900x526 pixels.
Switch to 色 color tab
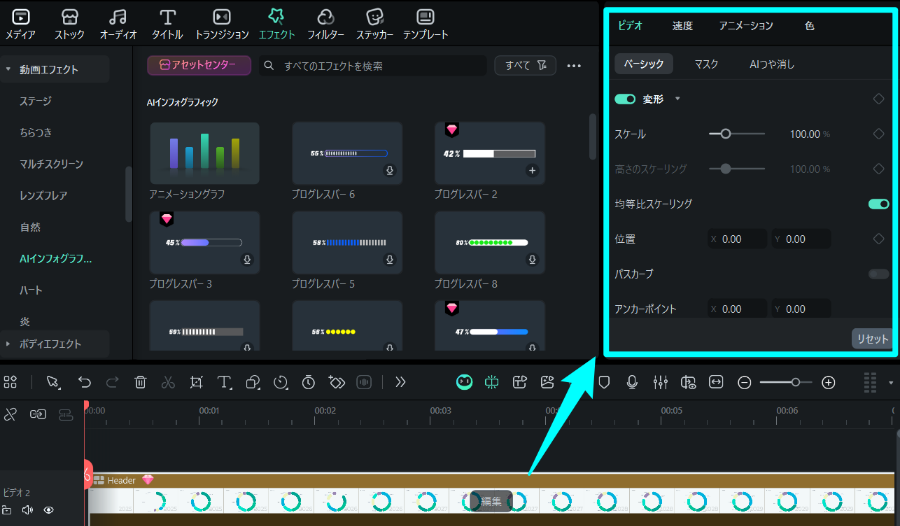click(809, 26)
